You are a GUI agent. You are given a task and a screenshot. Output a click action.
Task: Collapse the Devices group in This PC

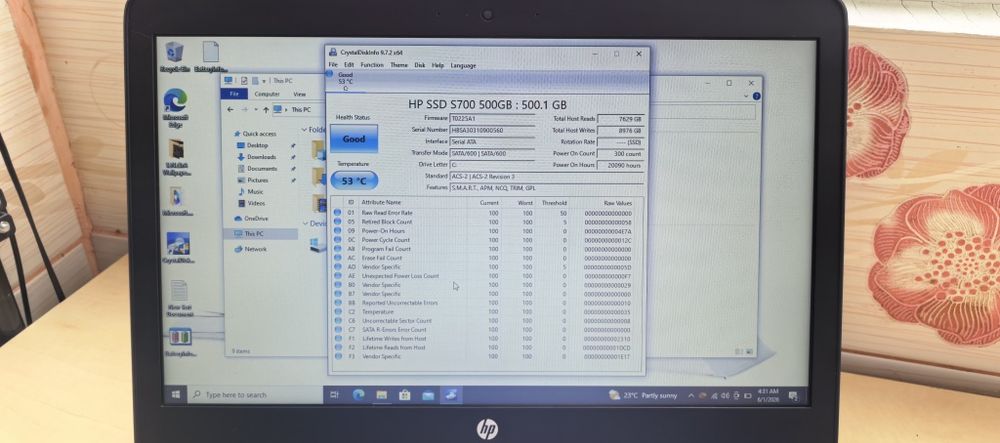click(x=305, y=224)
